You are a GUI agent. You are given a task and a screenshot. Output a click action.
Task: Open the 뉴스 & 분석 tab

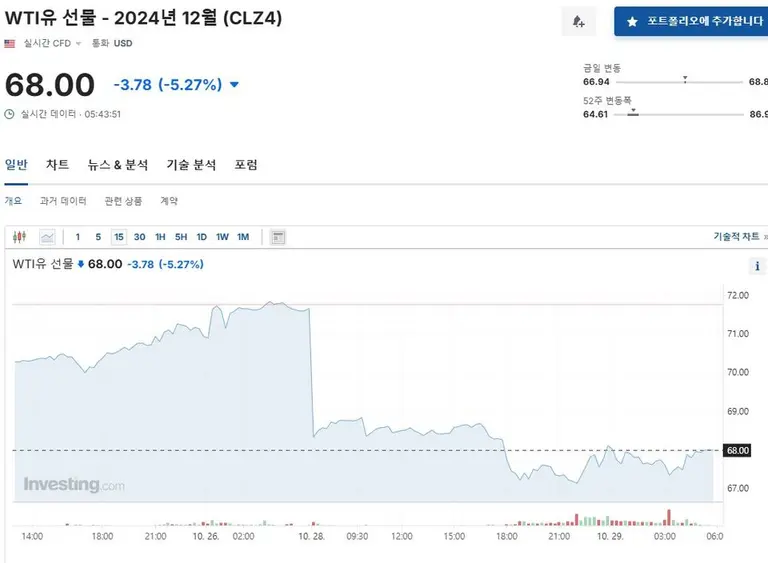pos(117,165)
